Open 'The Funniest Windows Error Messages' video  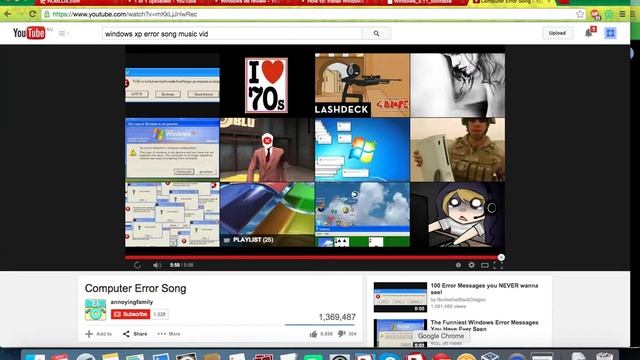point(484,325)
